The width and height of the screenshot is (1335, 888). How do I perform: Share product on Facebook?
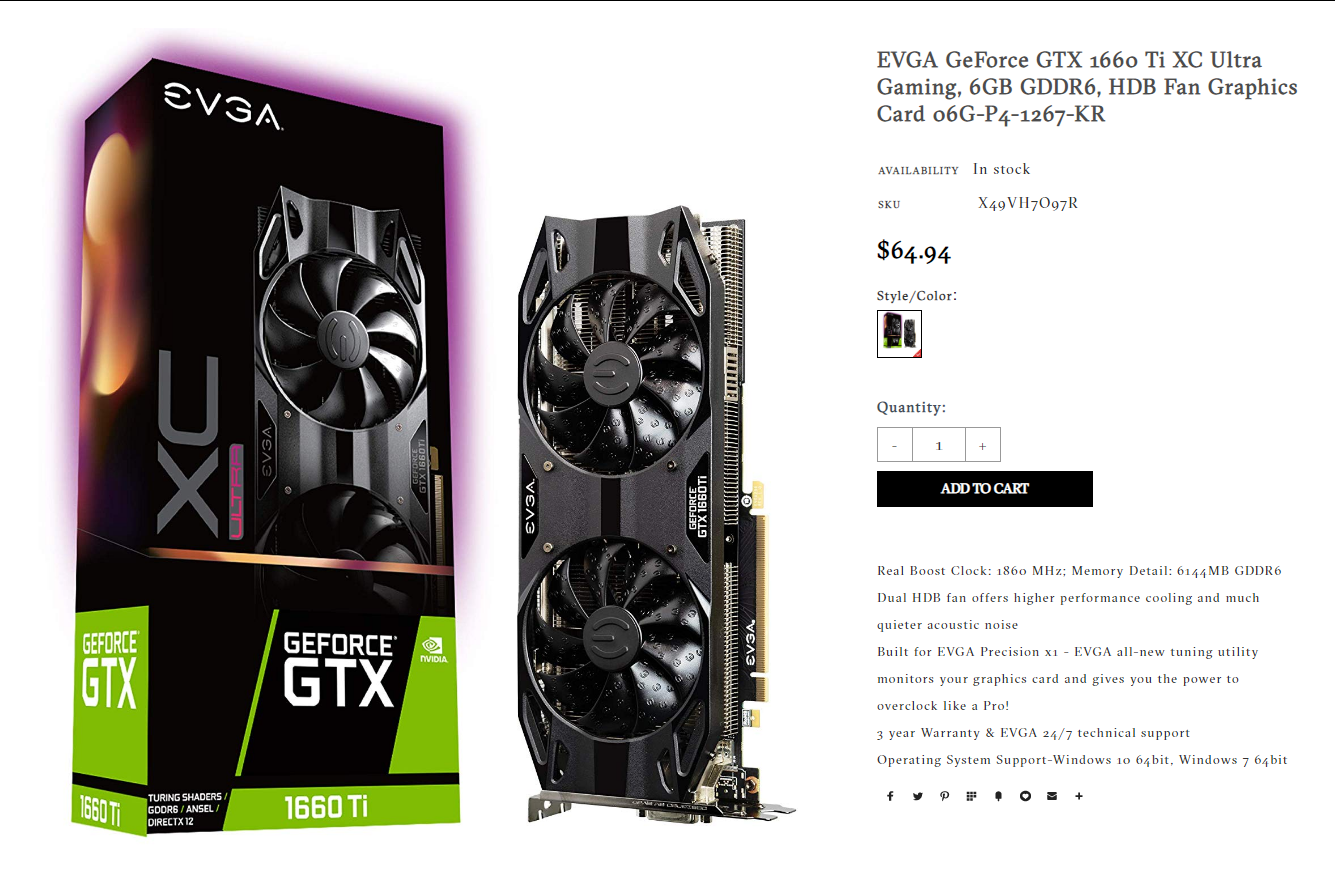(890, 796)
